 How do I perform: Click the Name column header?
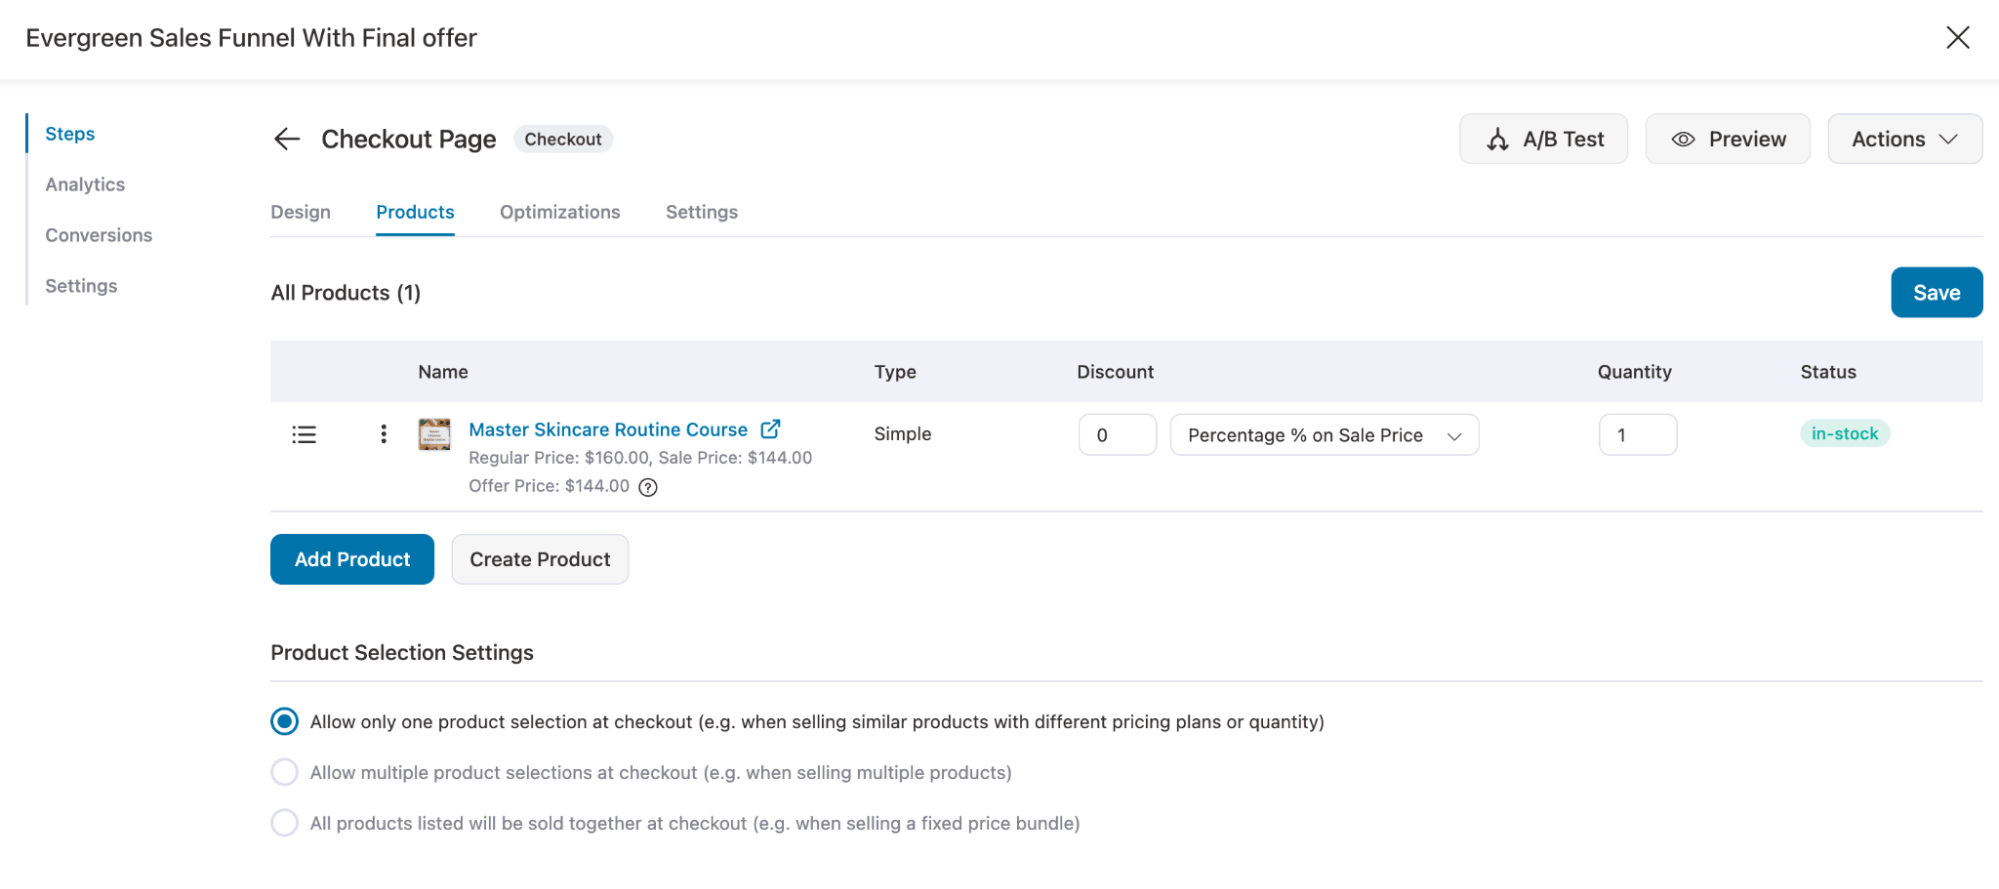click(x=443, y=372)
